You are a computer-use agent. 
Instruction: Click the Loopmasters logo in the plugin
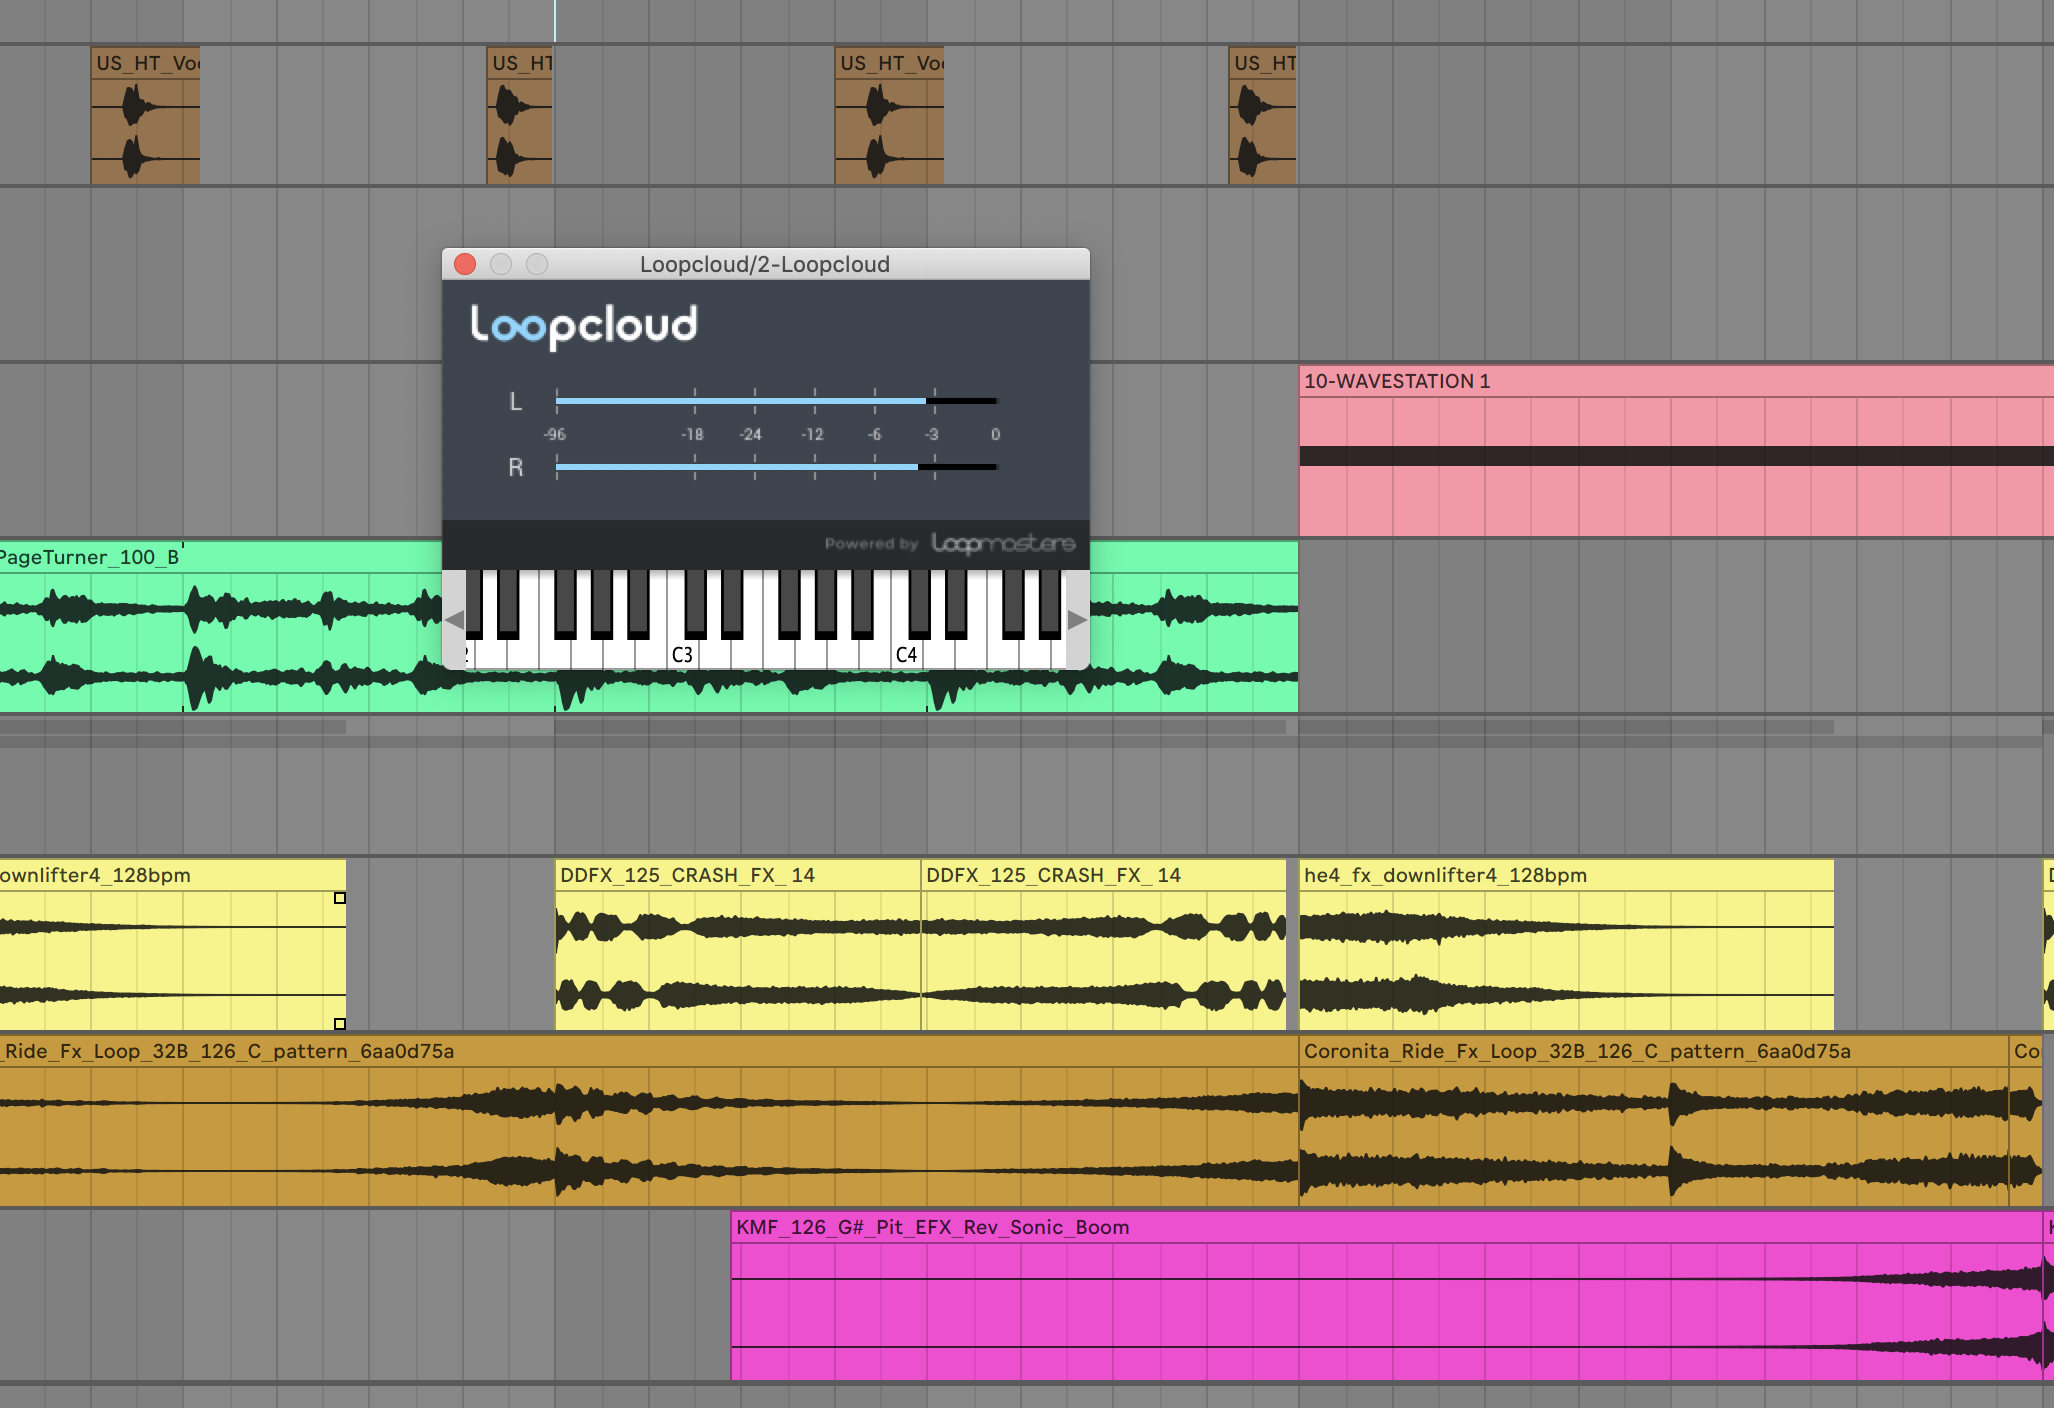1003,543
